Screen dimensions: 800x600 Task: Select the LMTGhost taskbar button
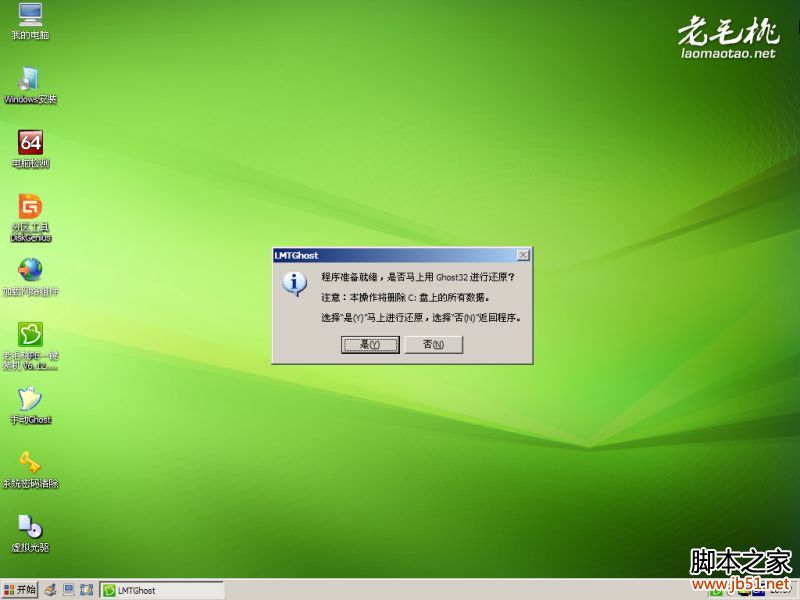(x=160, y=590)
